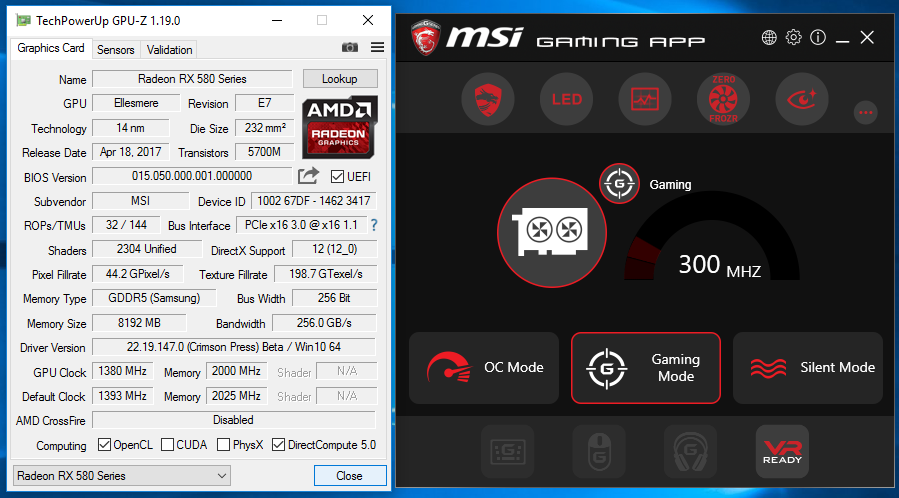The height and width of the screenshot is (498, 899).
Task: Click GPU-Z title bar app icon
Action: click(x=23, y=21)
